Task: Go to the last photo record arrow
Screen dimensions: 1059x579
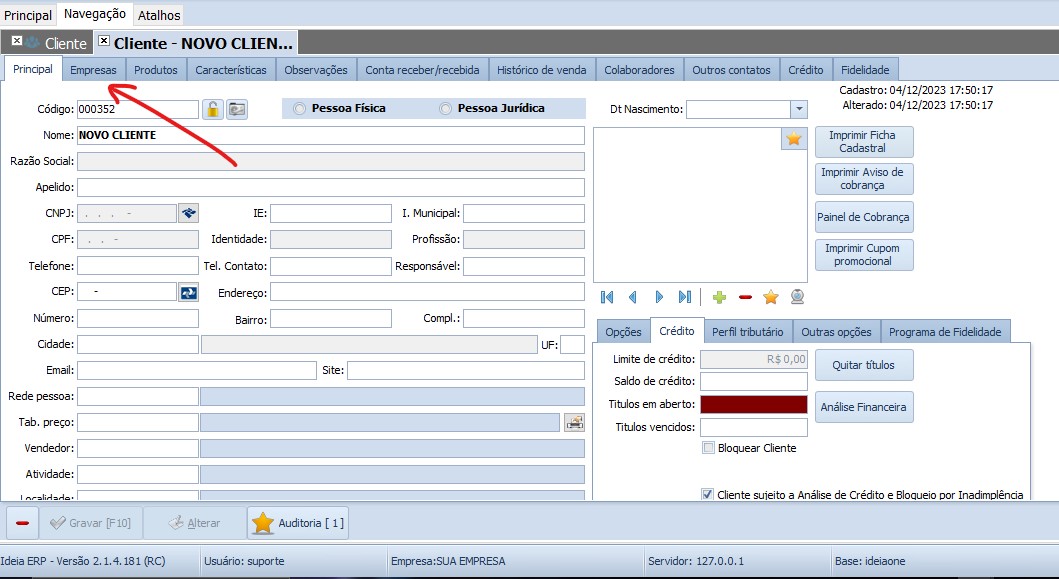Action: coord(685,297)
